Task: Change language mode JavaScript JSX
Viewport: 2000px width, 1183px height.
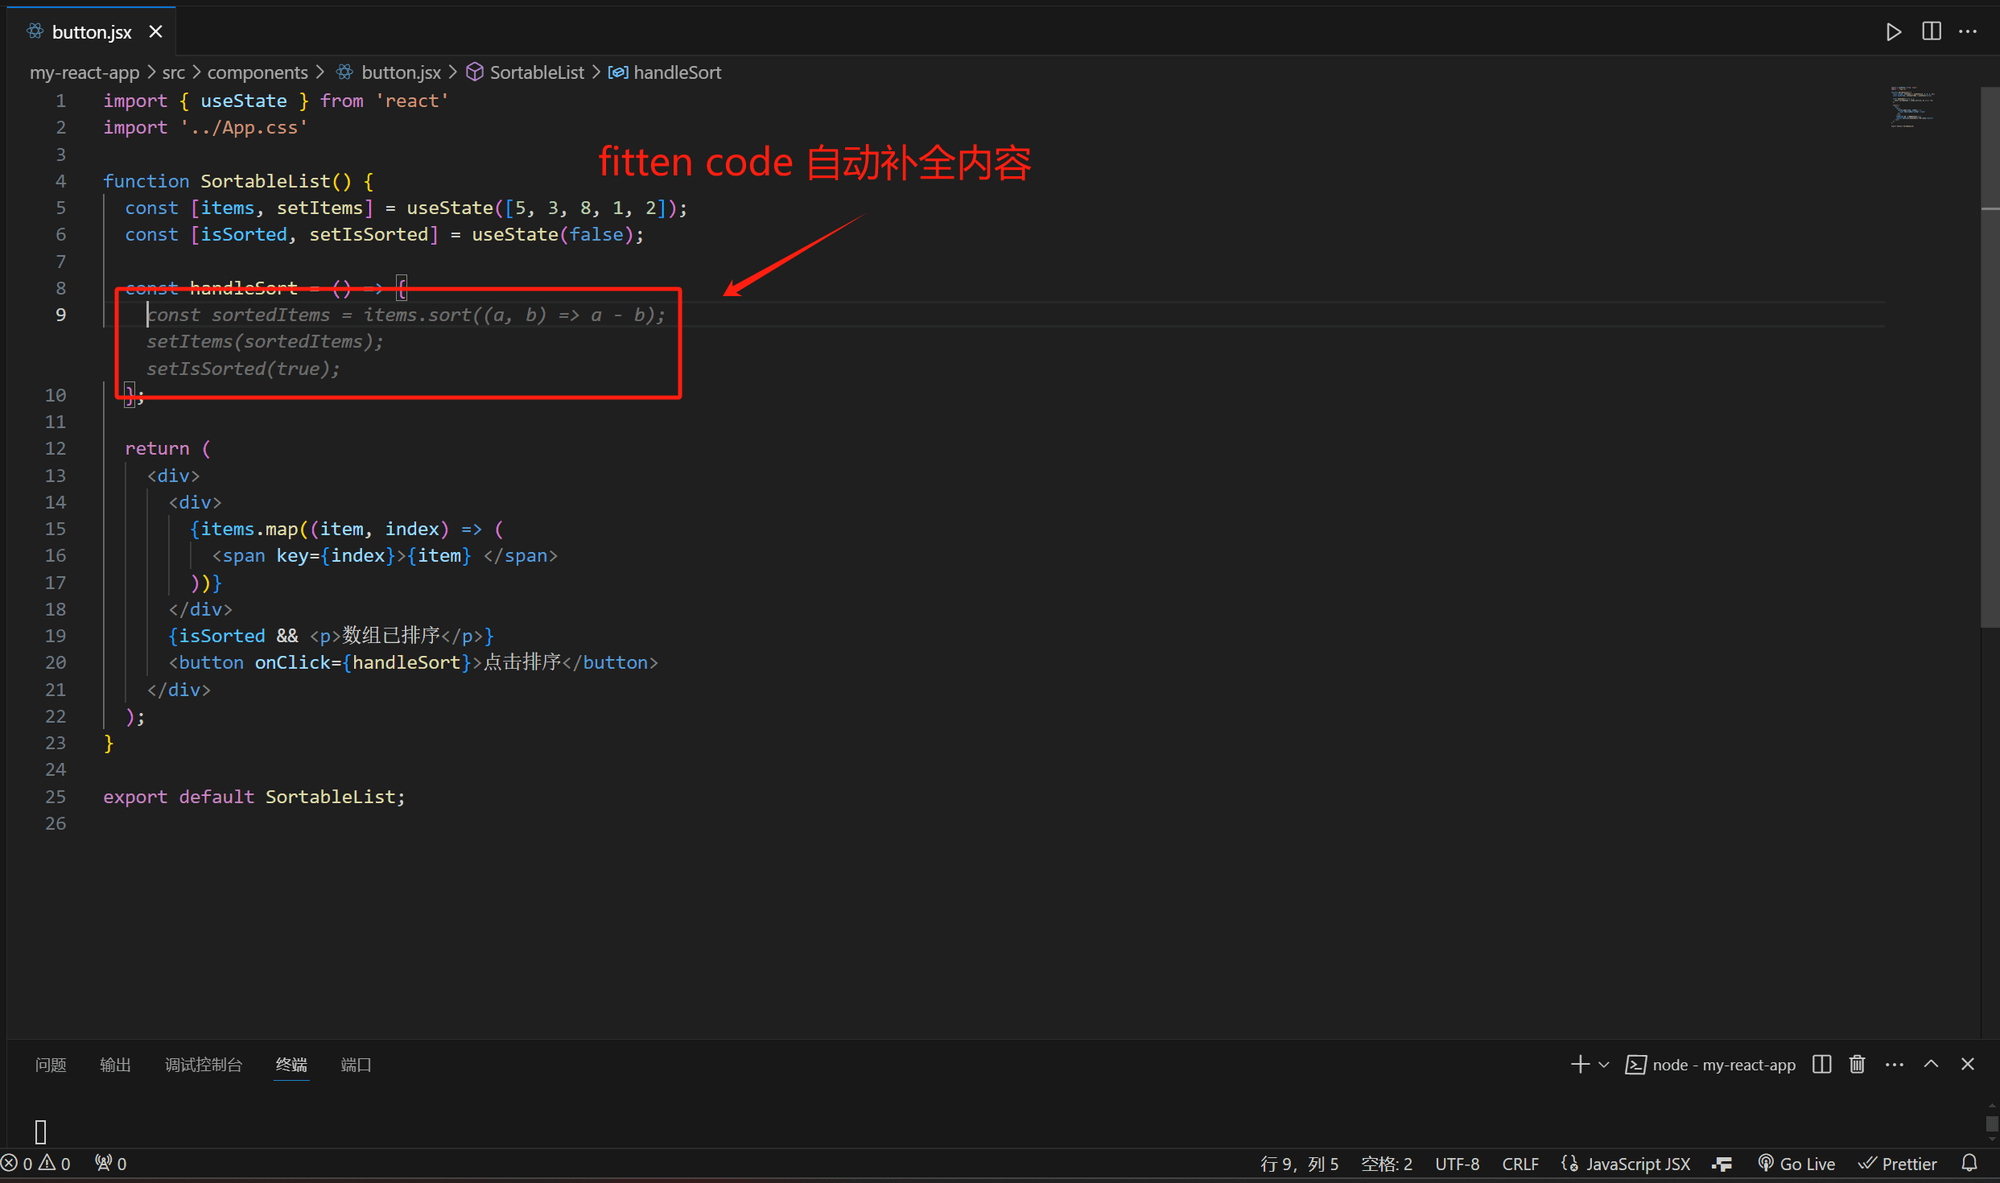Action: click(1626, 1163)
